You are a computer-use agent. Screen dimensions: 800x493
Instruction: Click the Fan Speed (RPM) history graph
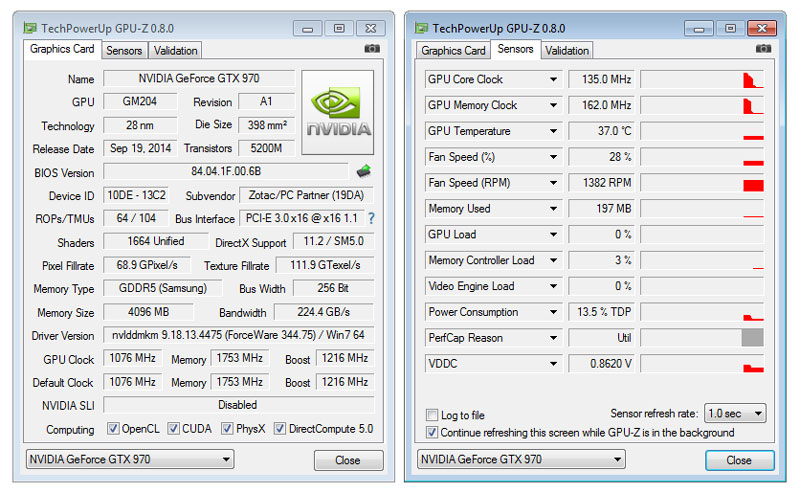tap(702, 183)
